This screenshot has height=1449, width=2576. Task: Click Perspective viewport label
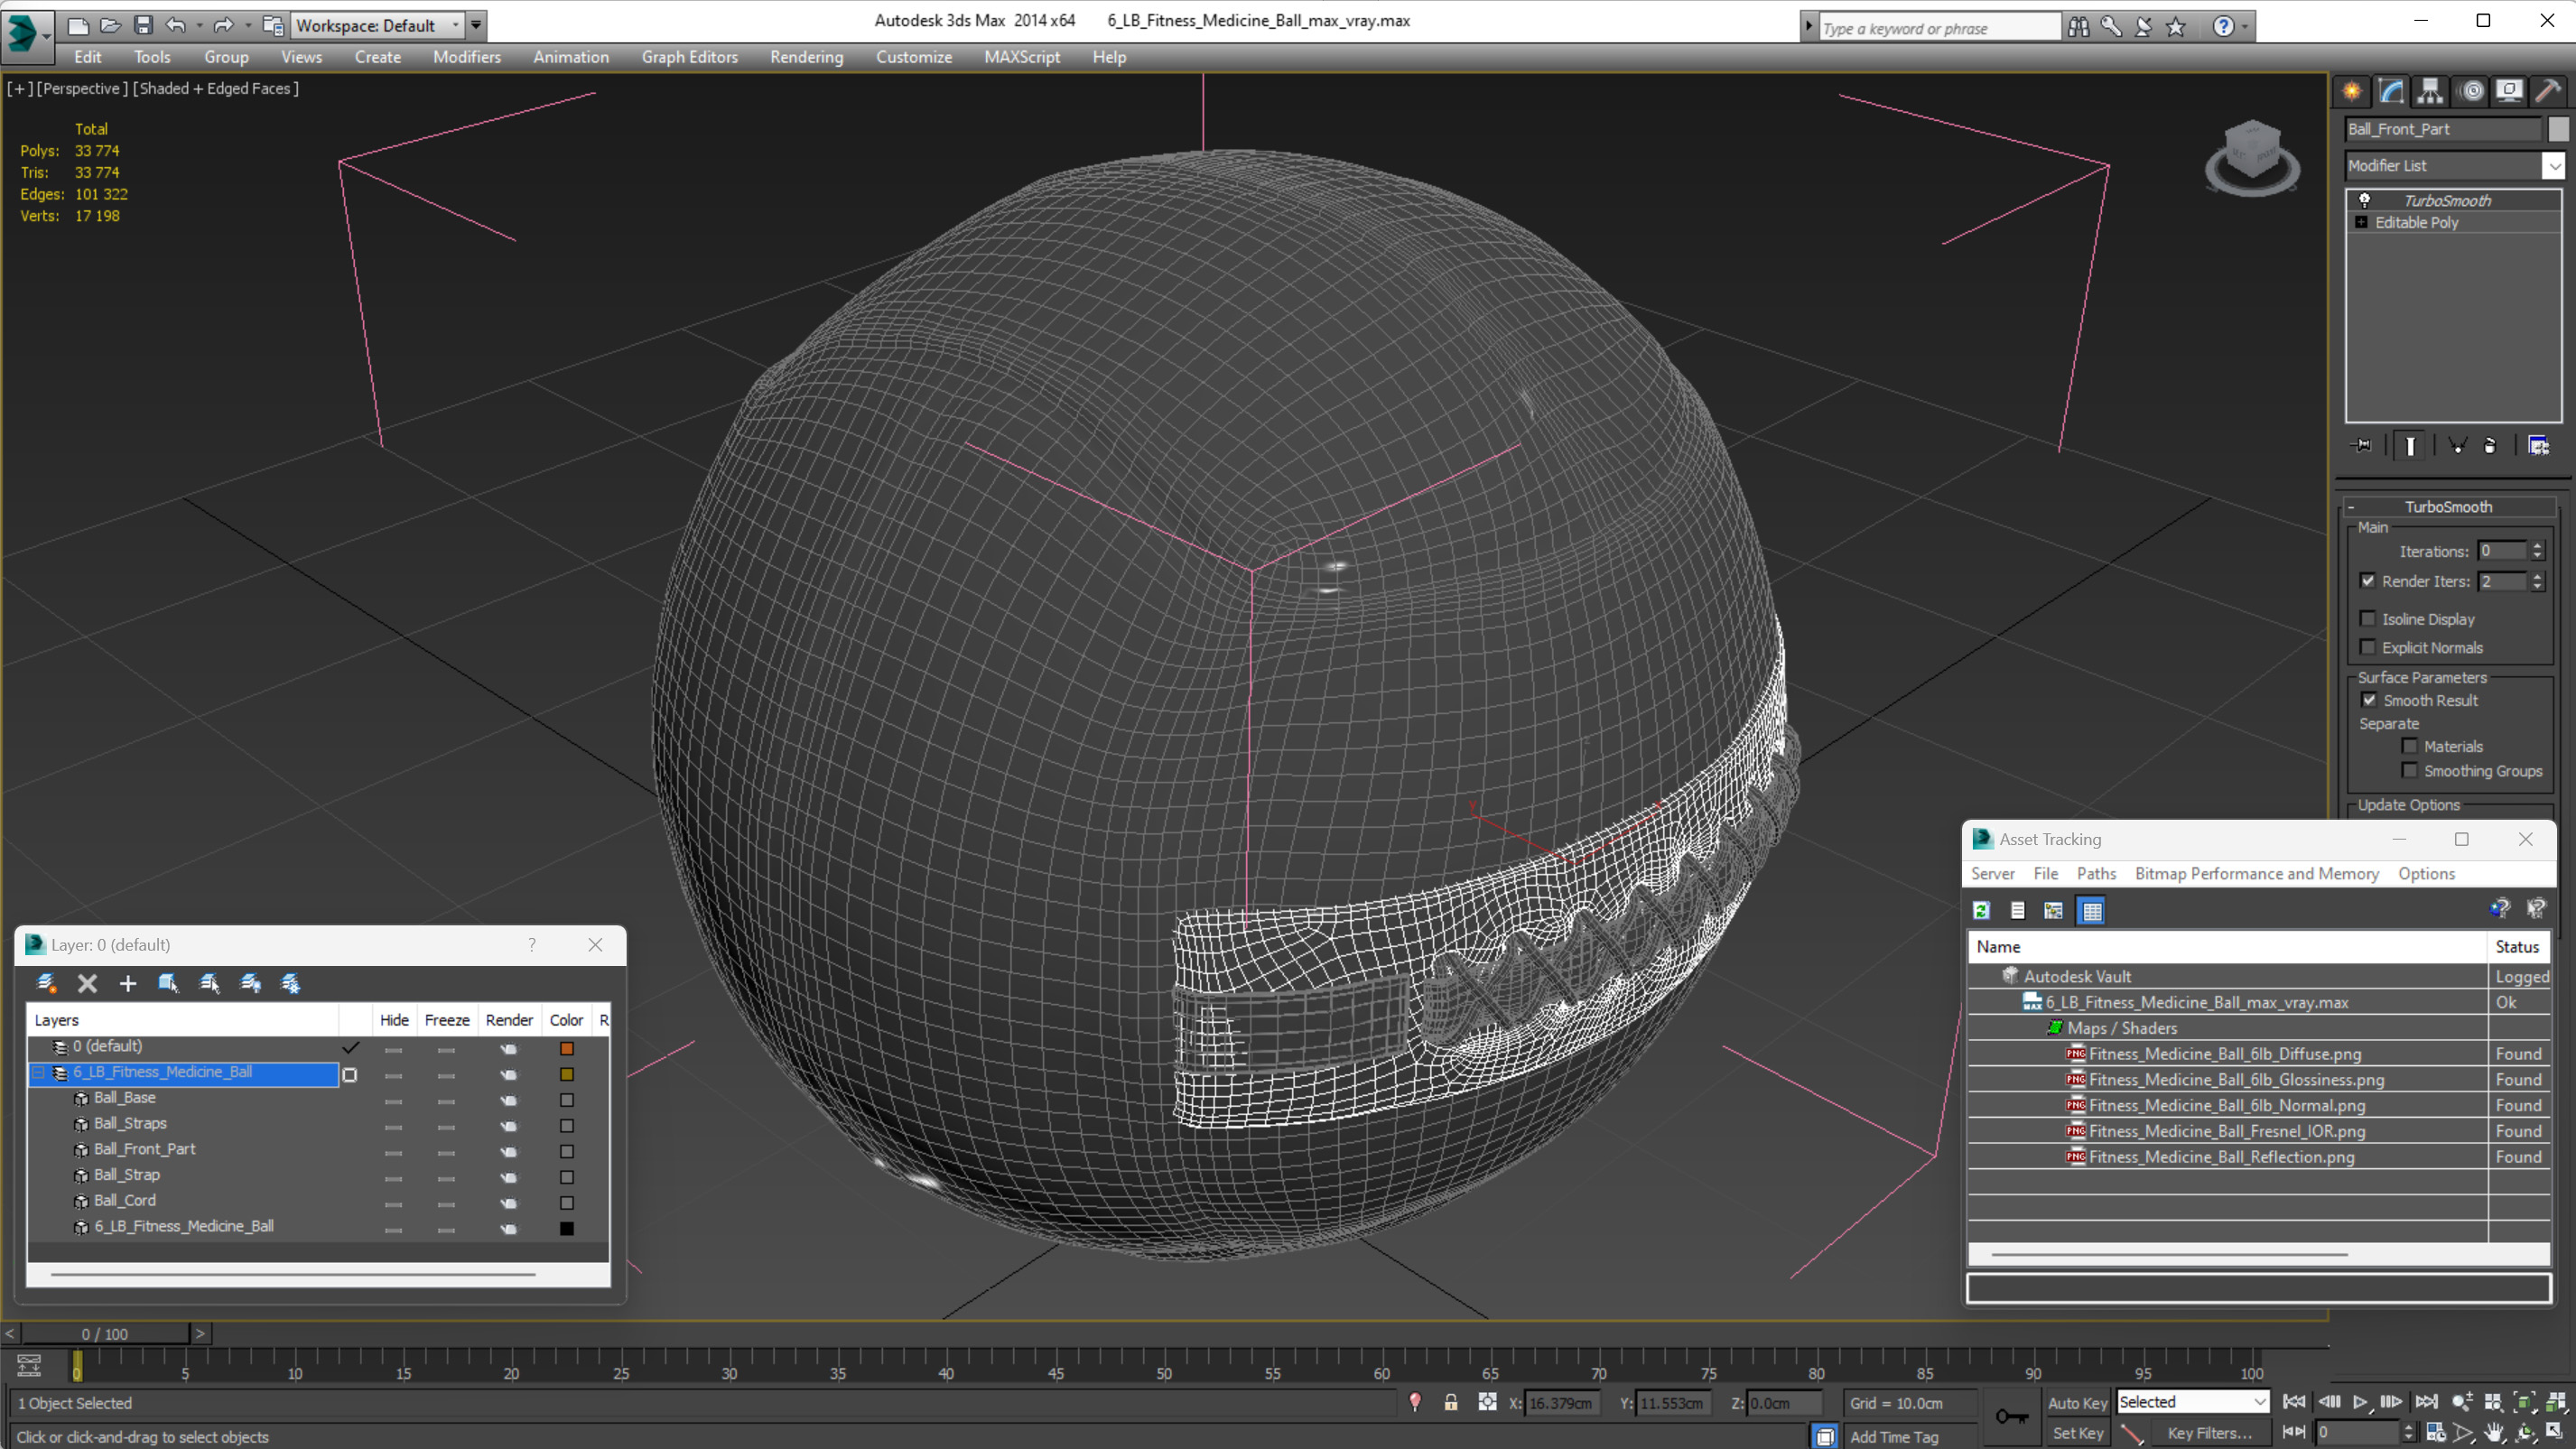(82, 88)
